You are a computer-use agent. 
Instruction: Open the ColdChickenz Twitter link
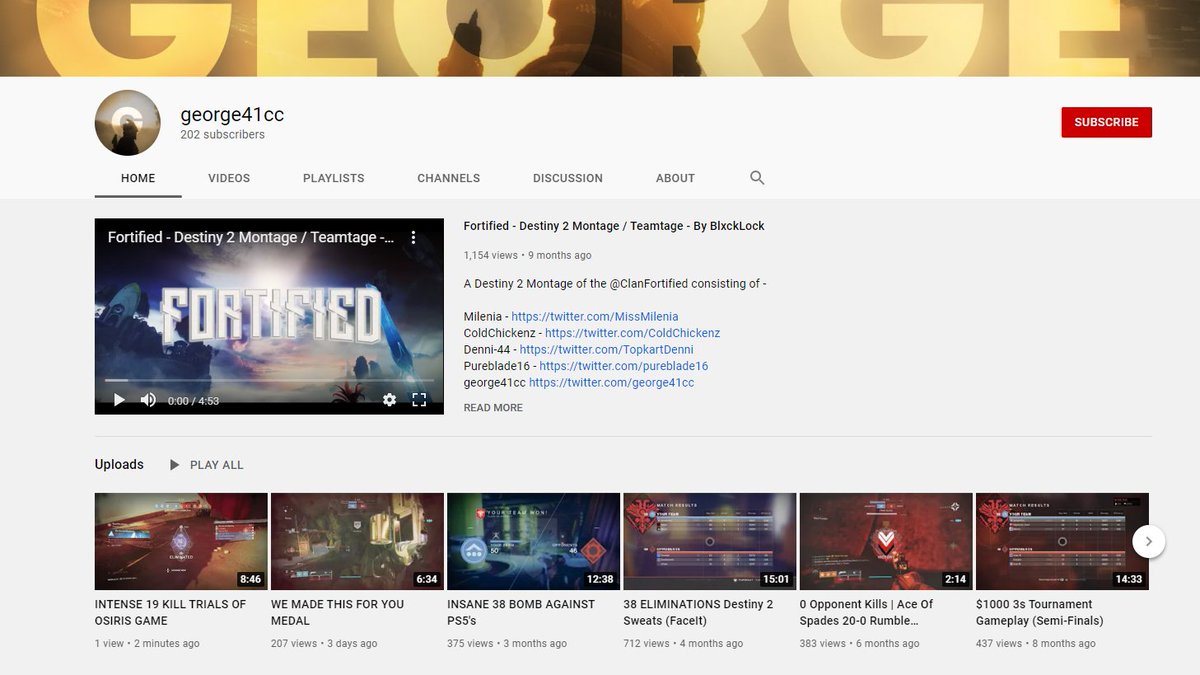click(x=633, y=333)
